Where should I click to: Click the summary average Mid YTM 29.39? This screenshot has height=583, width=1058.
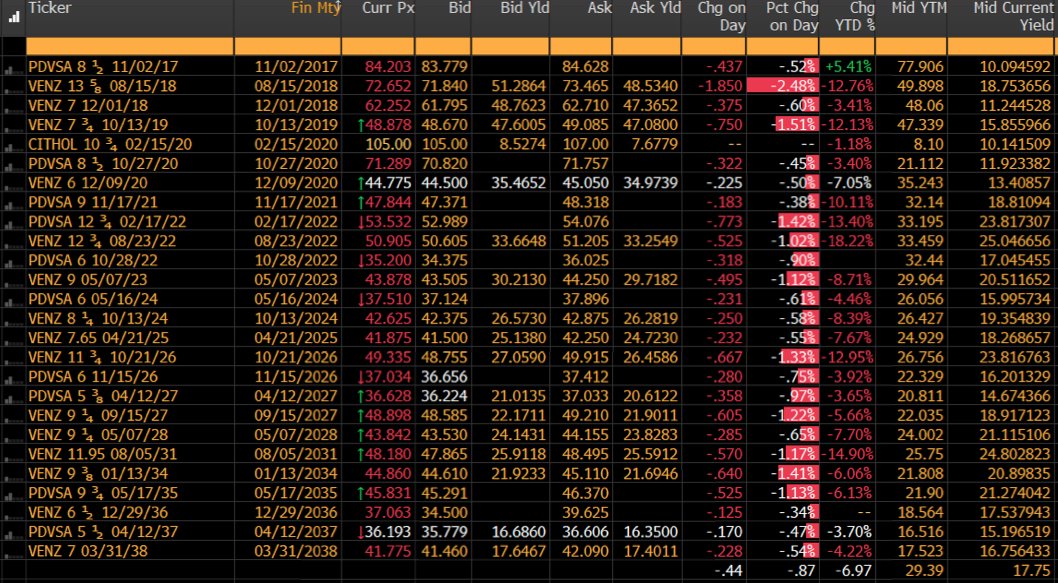[926, 570]
